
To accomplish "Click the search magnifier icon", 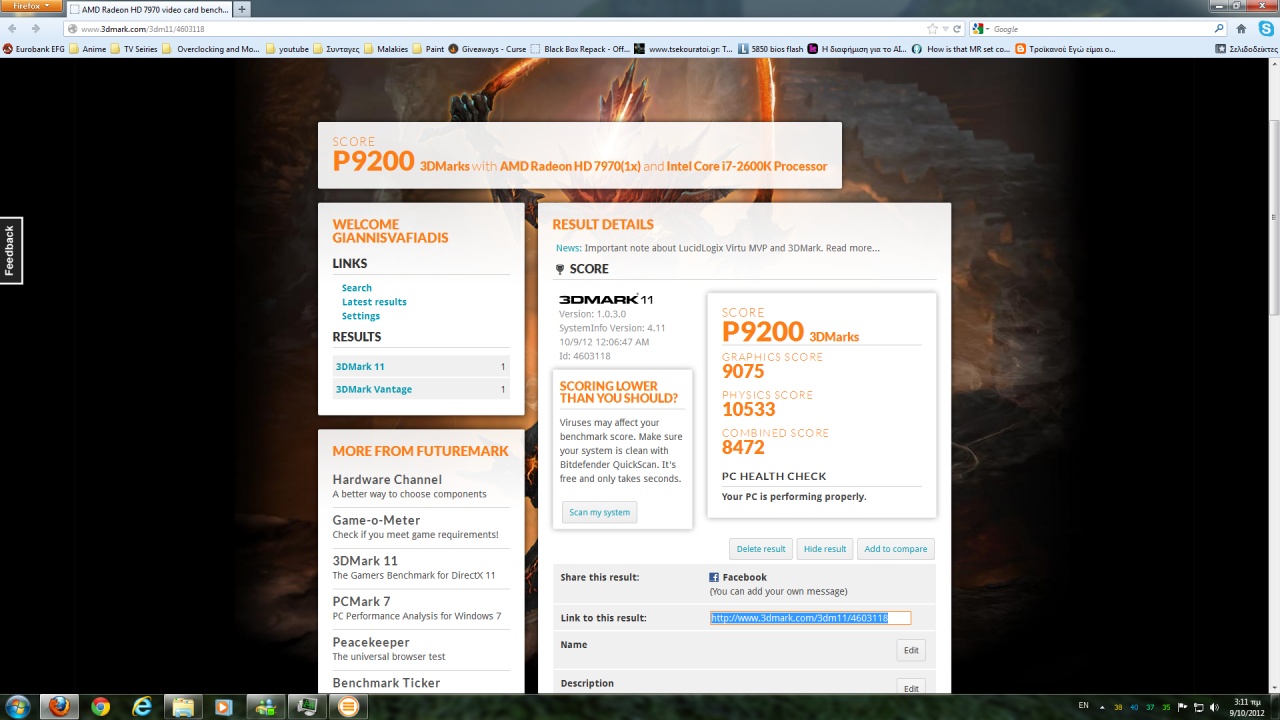I will pyautogui.click(x=1219, y=29).
